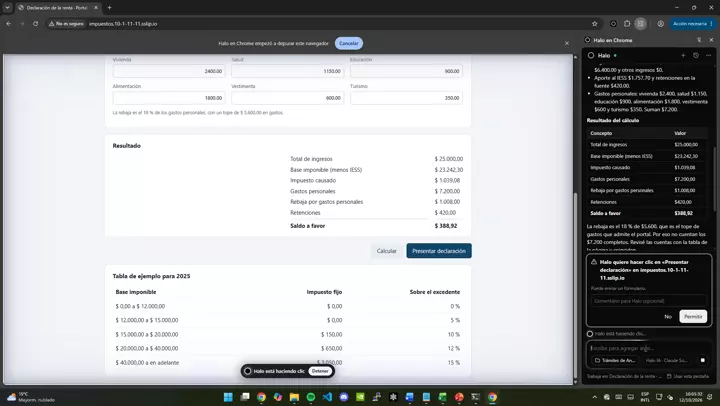Open Halo chat history clock icon

(696, 55)
